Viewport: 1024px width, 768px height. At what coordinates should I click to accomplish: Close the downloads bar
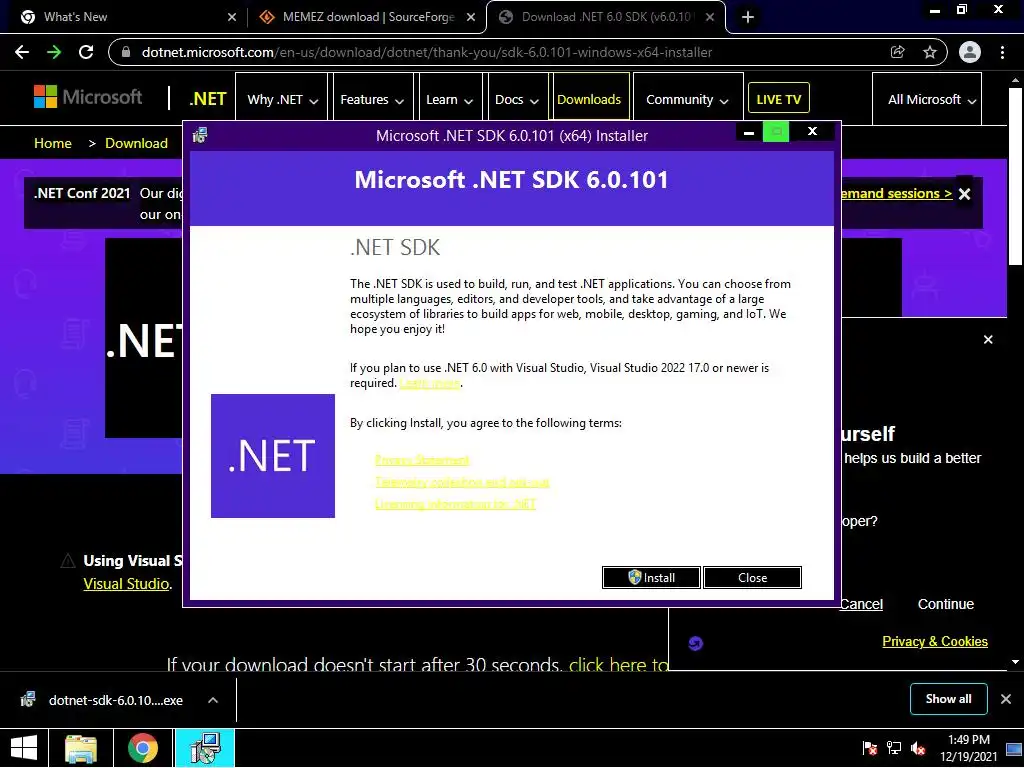tap(1006, 699)
